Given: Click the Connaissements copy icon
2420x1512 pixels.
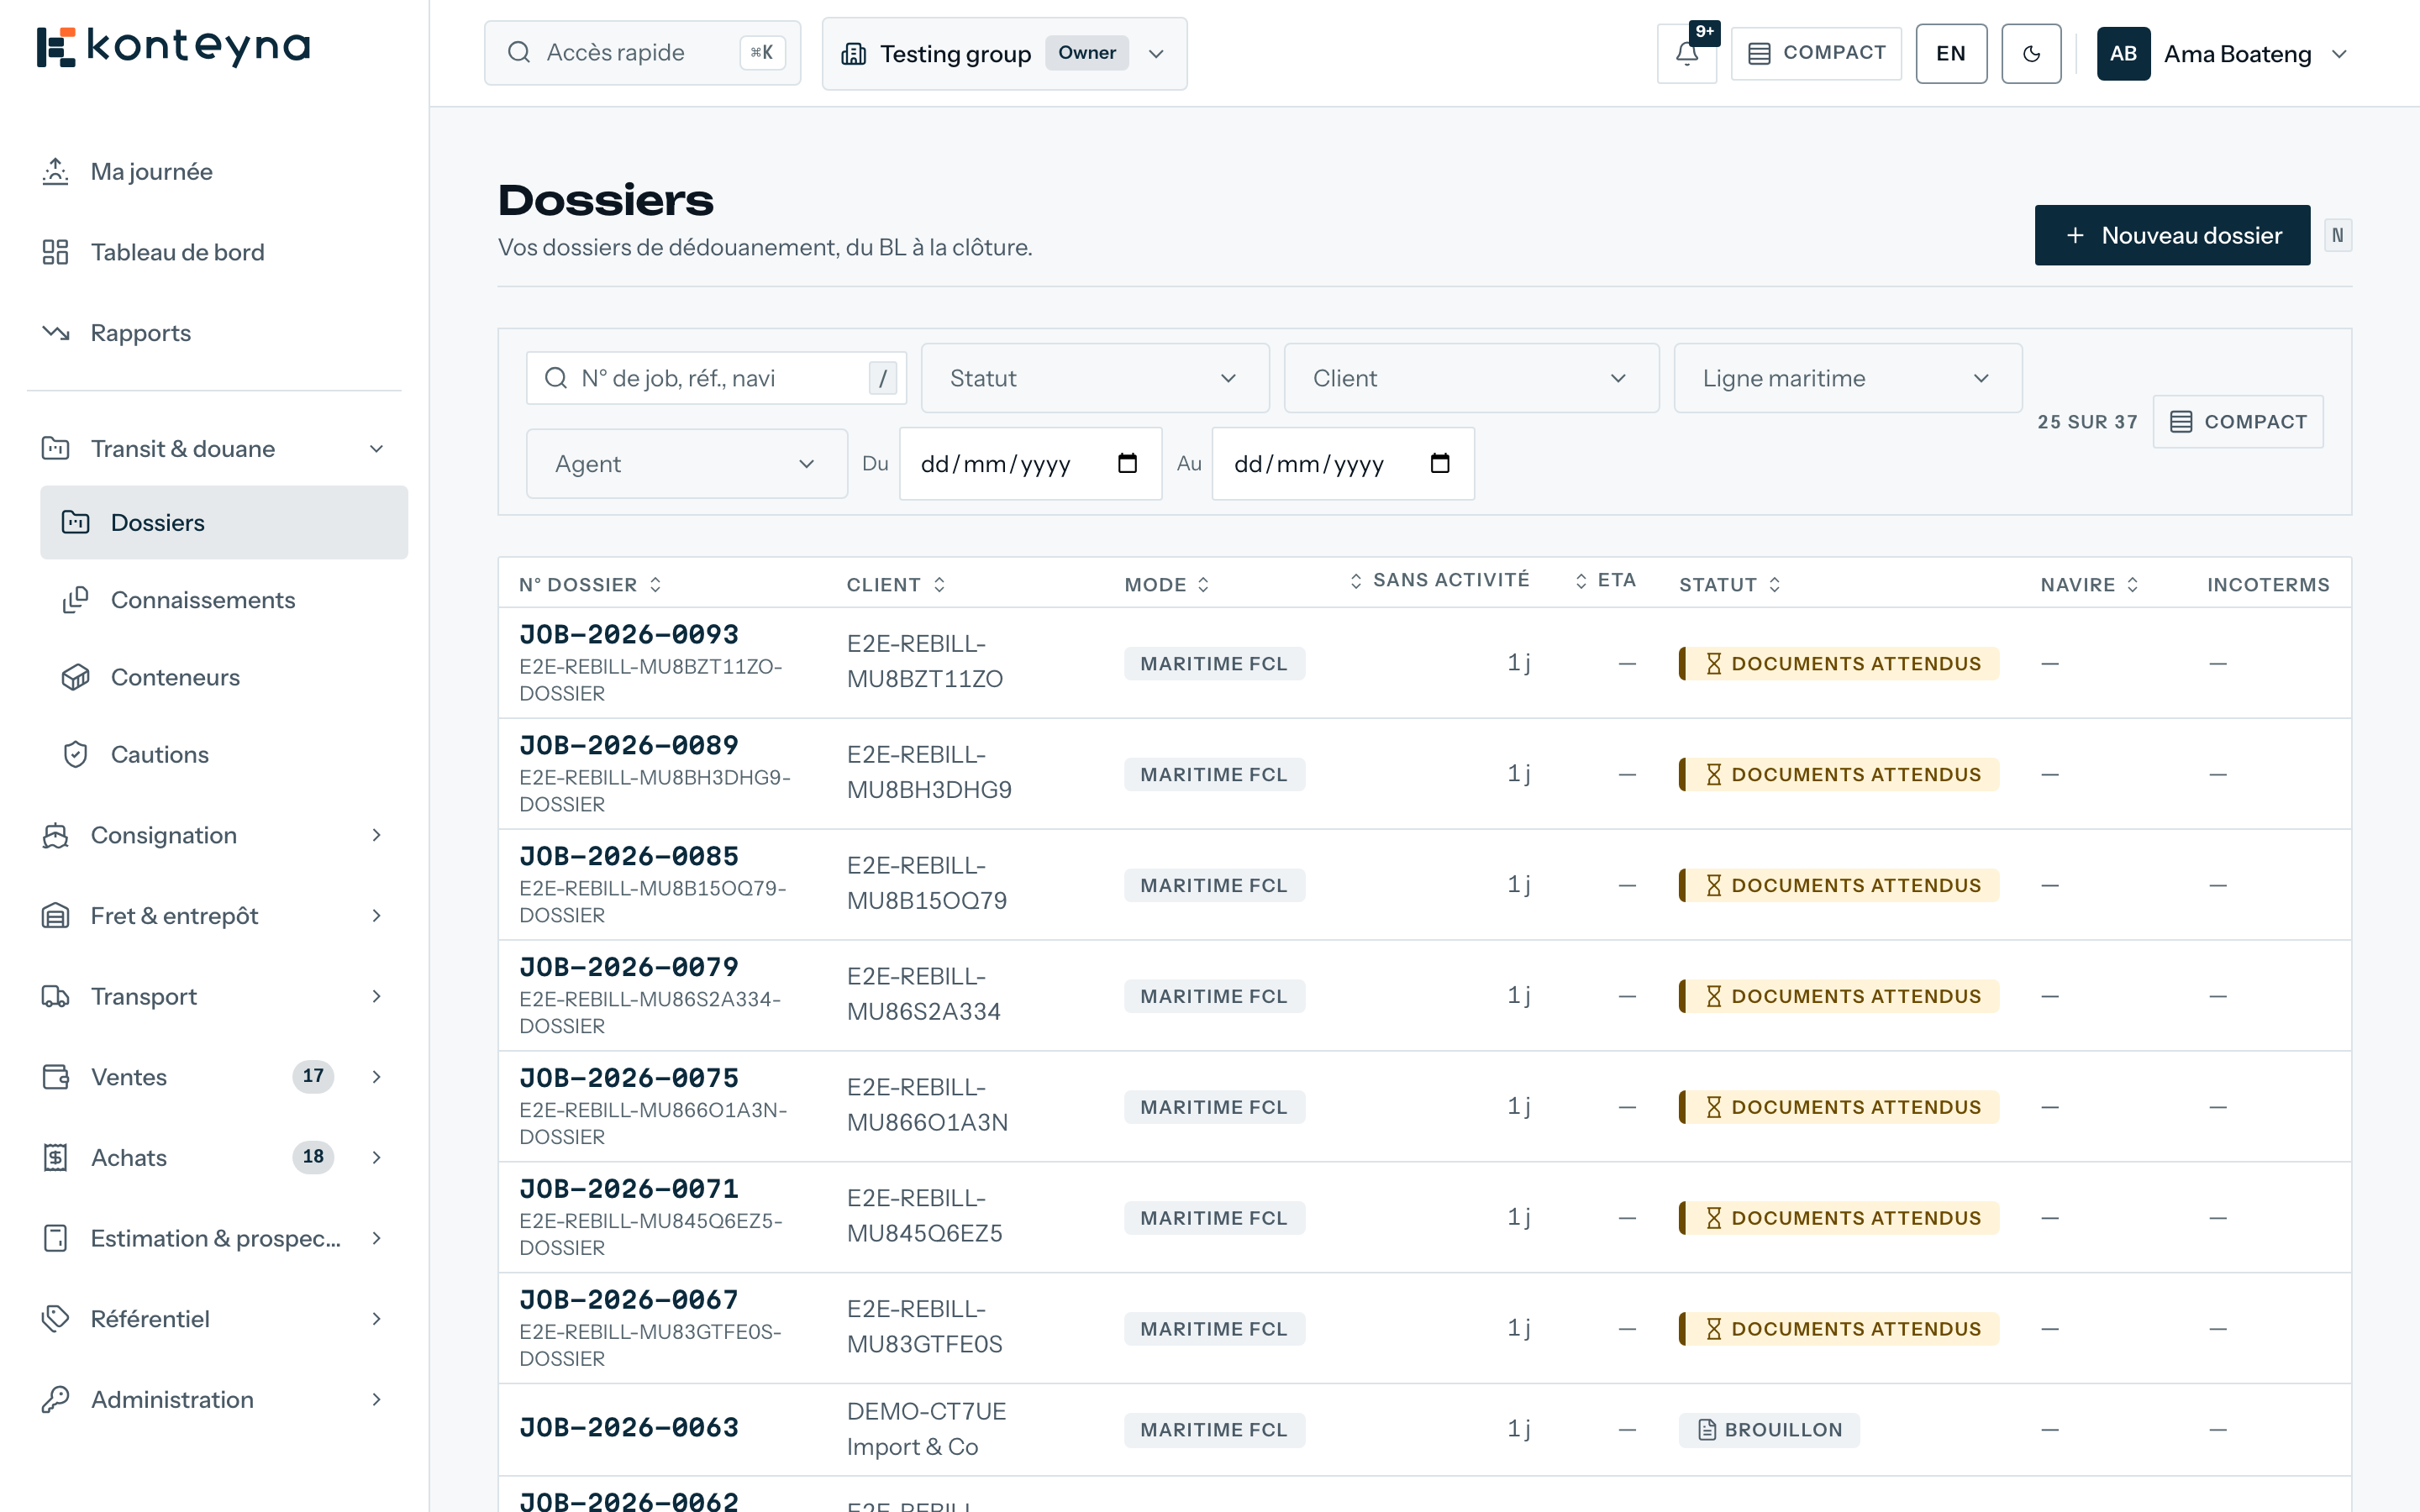Looking at the screenshot, I should [75, 600].
